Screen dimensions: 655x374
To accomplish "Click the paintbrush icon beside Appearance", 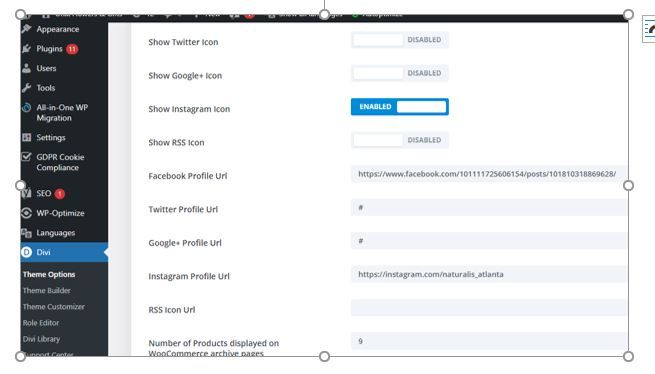I will (27, 29).
